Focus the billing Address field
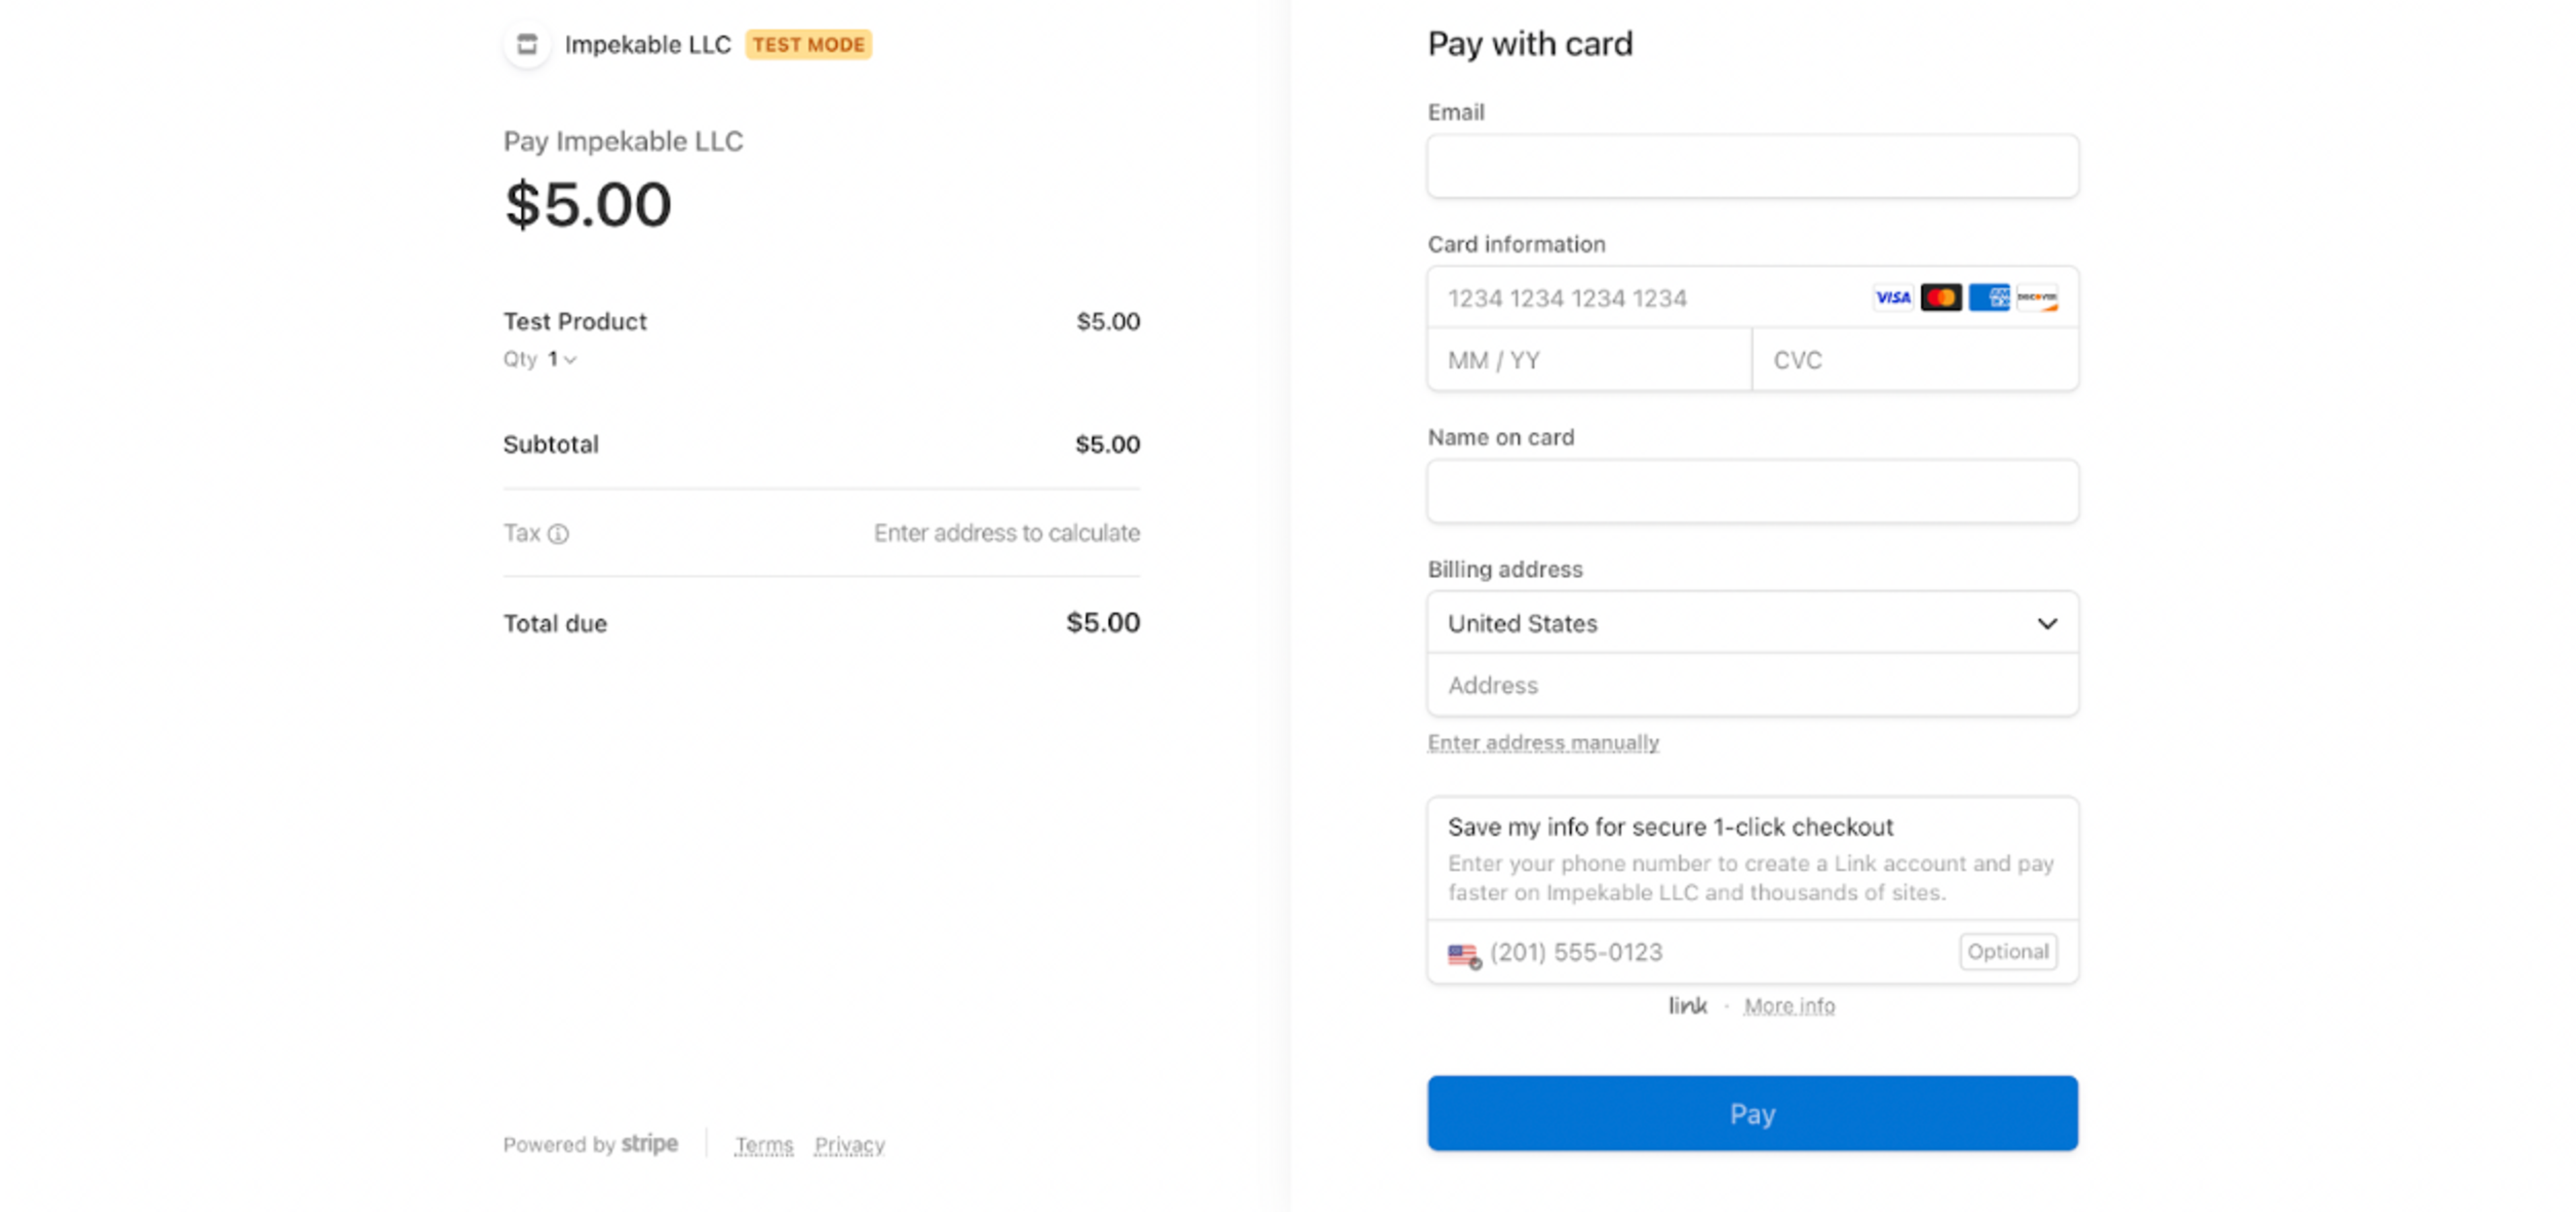 pos(1752,685)
